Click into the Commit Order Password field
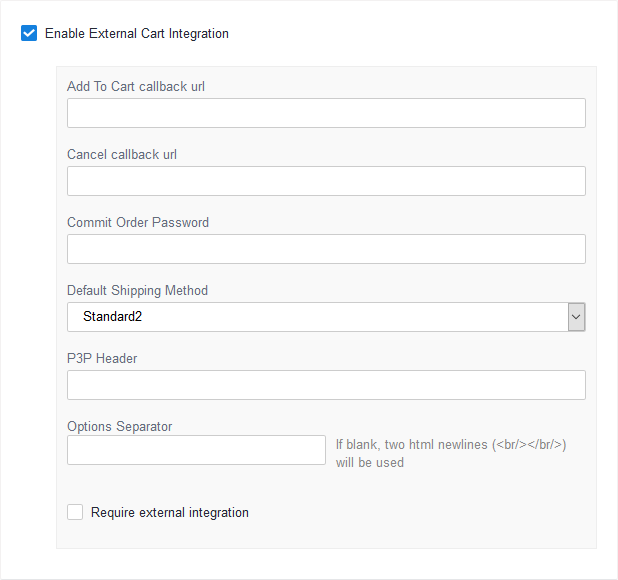The height and width of the screenshot is (580, 618). 326,249
